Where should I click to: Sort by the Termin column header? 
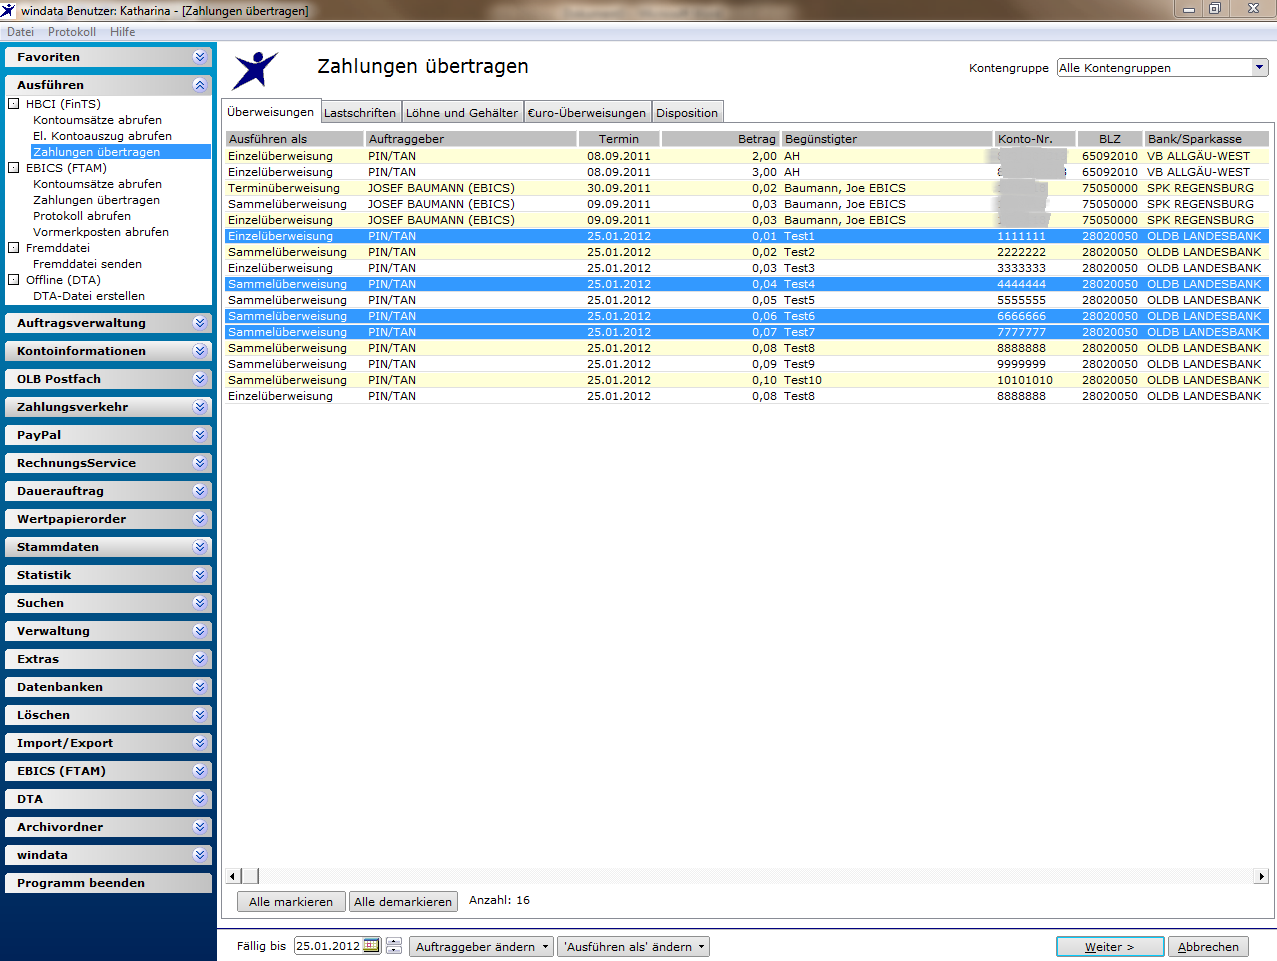[x=619, y=139]
